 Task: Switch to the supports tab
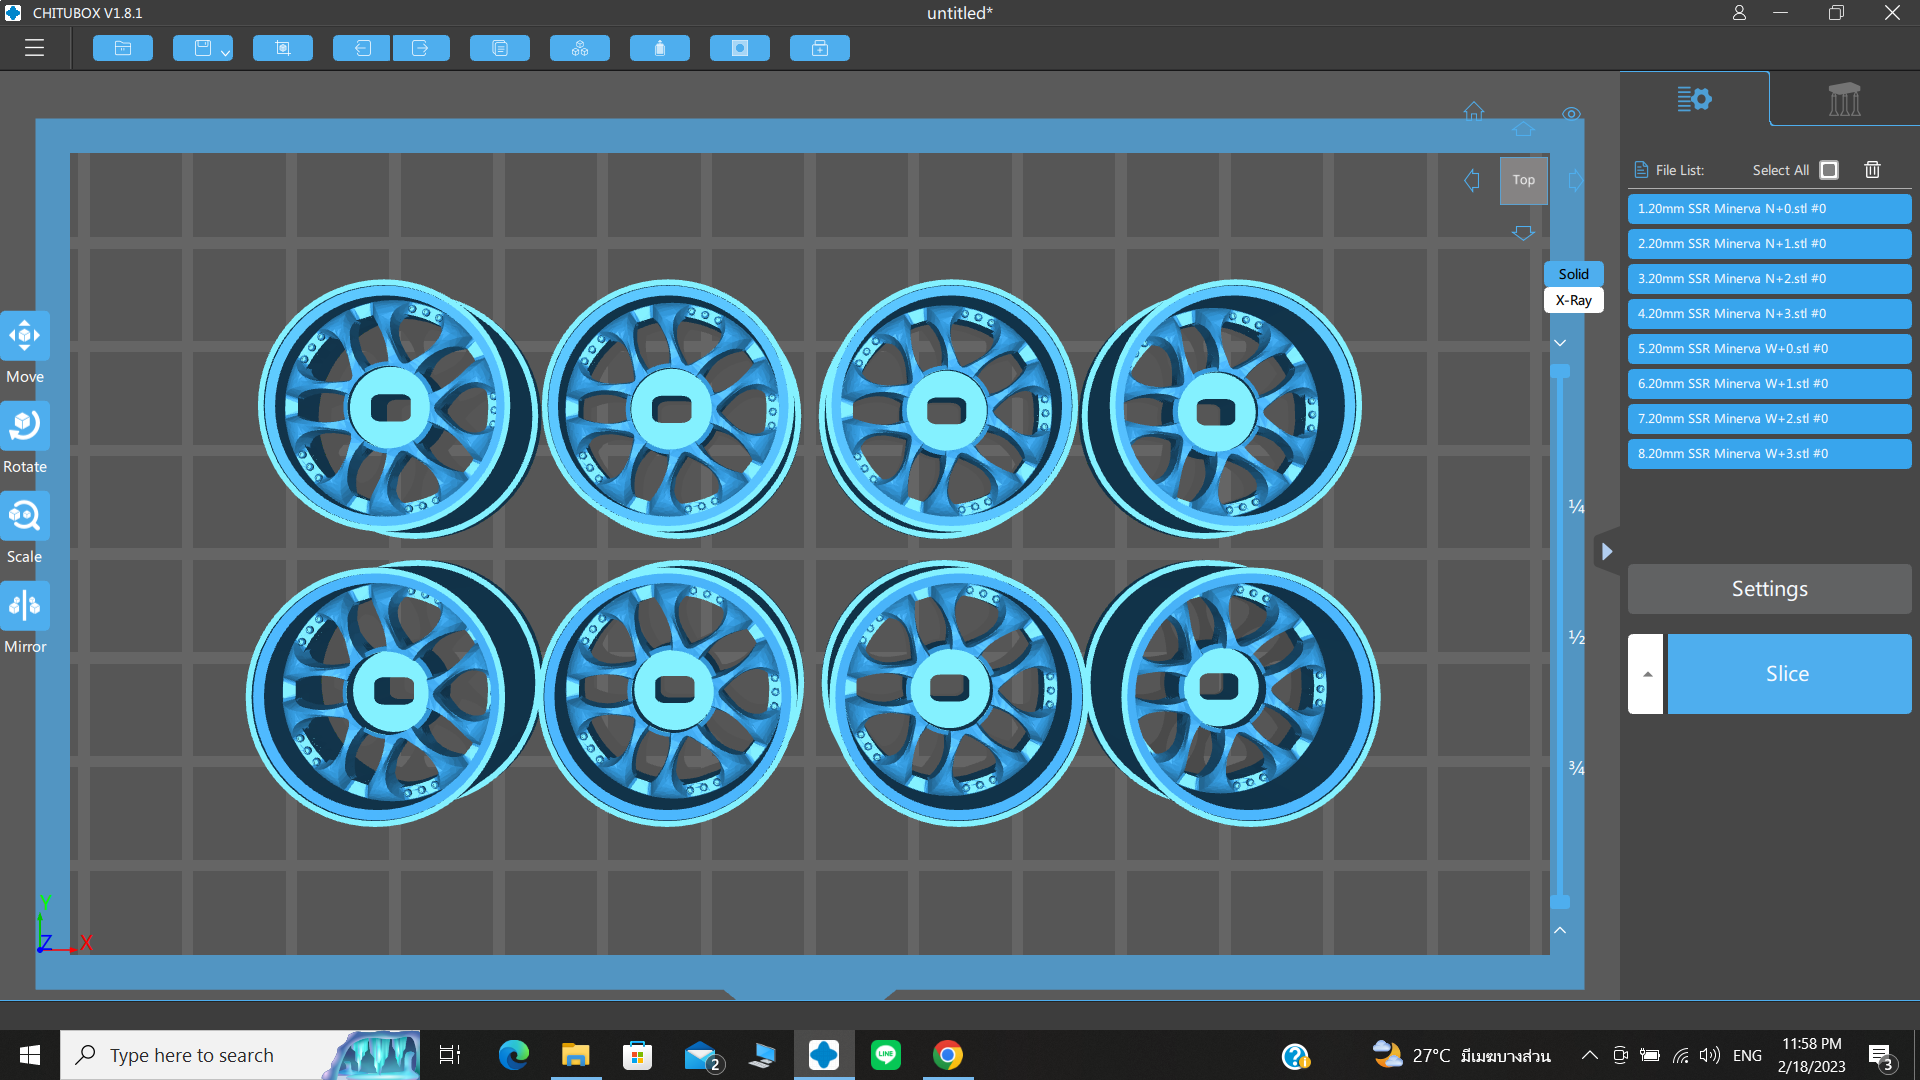pyautogui.click(x=1845, y=99)
